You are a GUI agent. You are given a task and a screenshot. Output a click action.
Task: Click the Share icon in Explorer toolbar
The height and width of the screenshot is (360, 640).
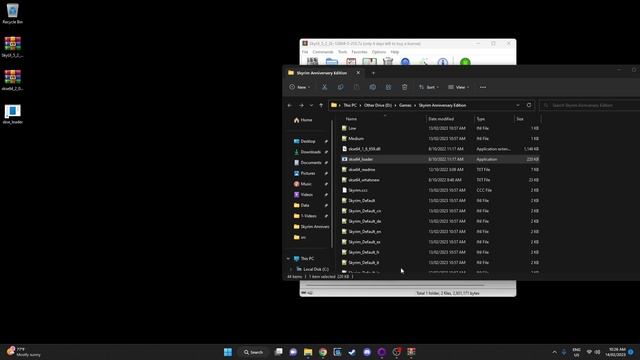(x=389, y=87)
